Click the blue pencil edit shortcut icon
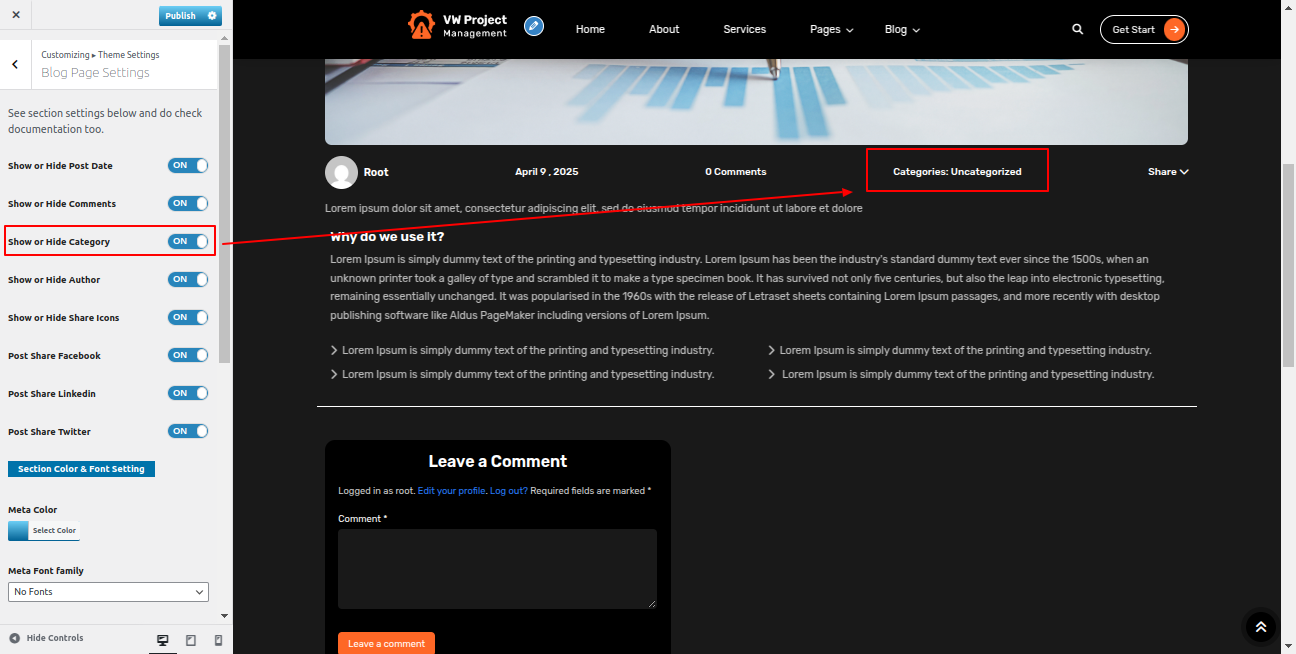 [534, 27]
